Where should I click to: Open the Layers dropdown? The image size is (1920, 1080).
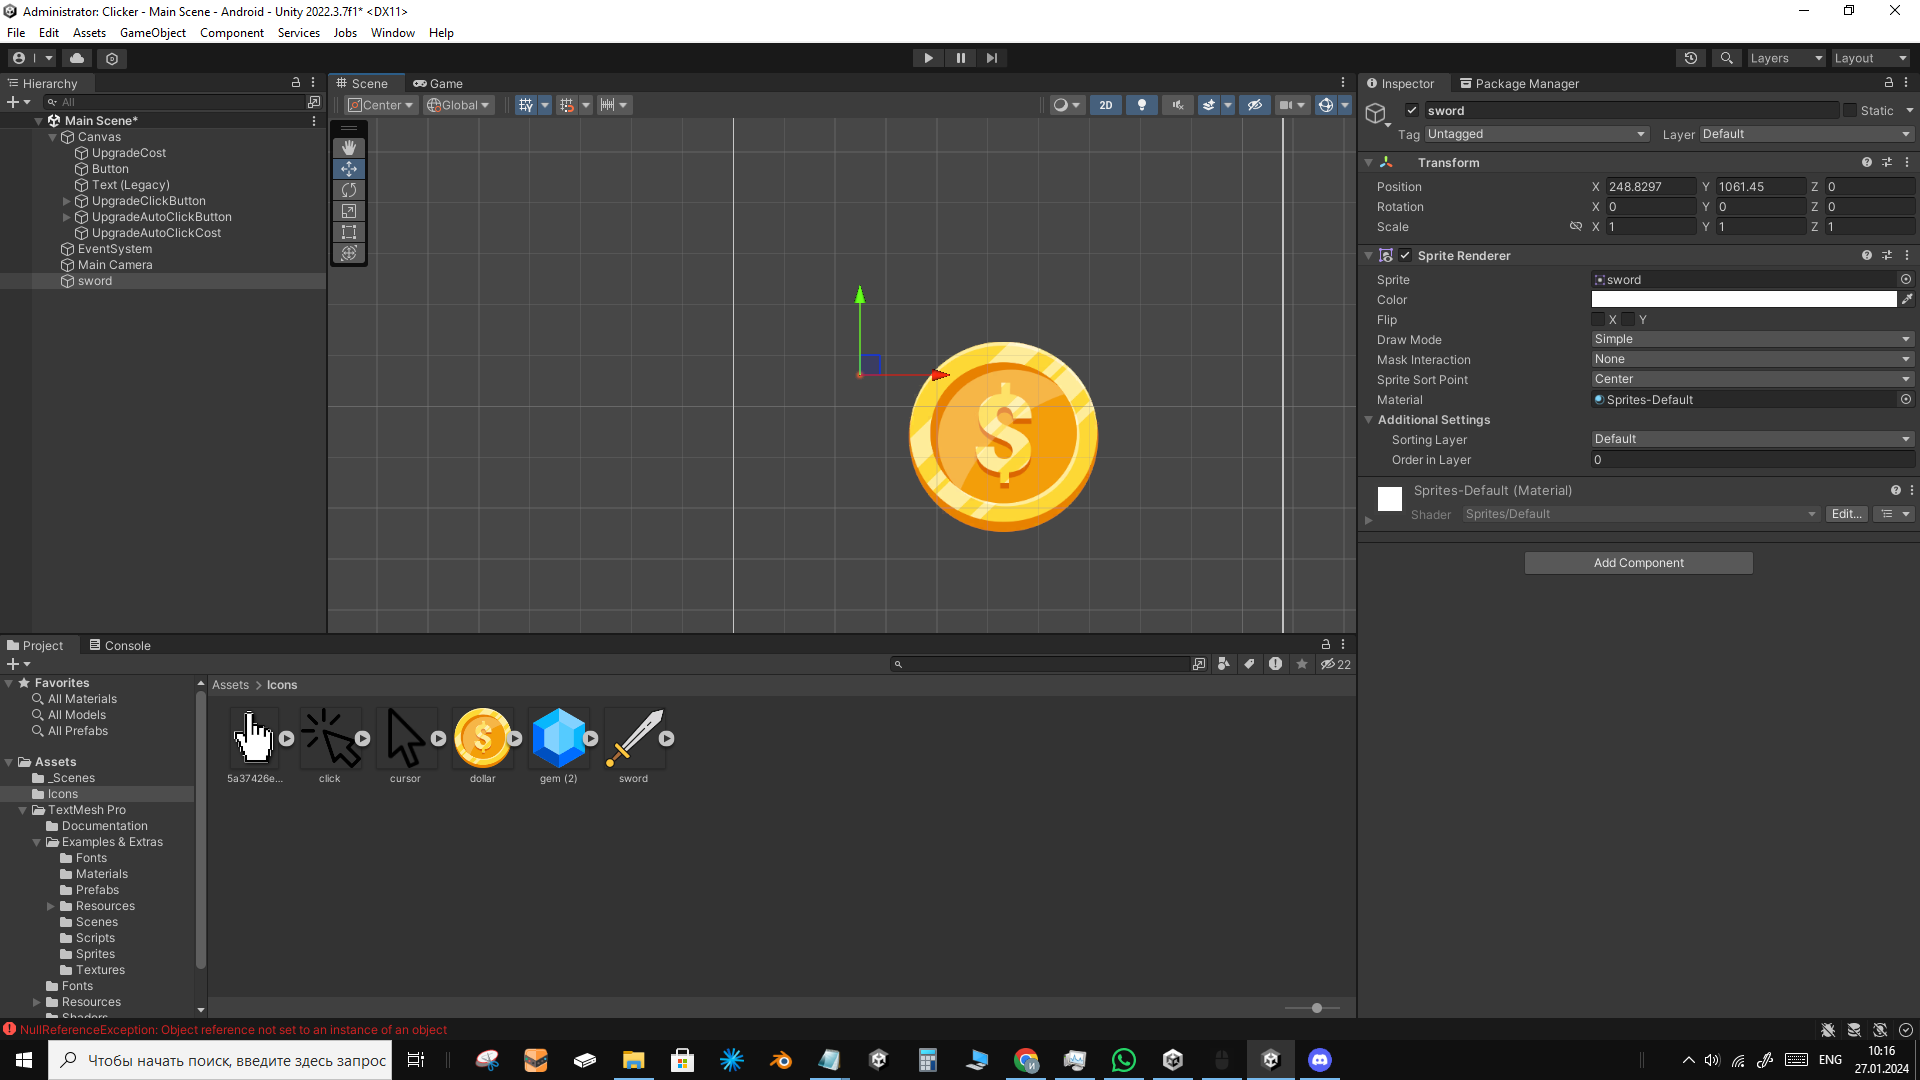pyautogui.click(x=1785, y=58)
